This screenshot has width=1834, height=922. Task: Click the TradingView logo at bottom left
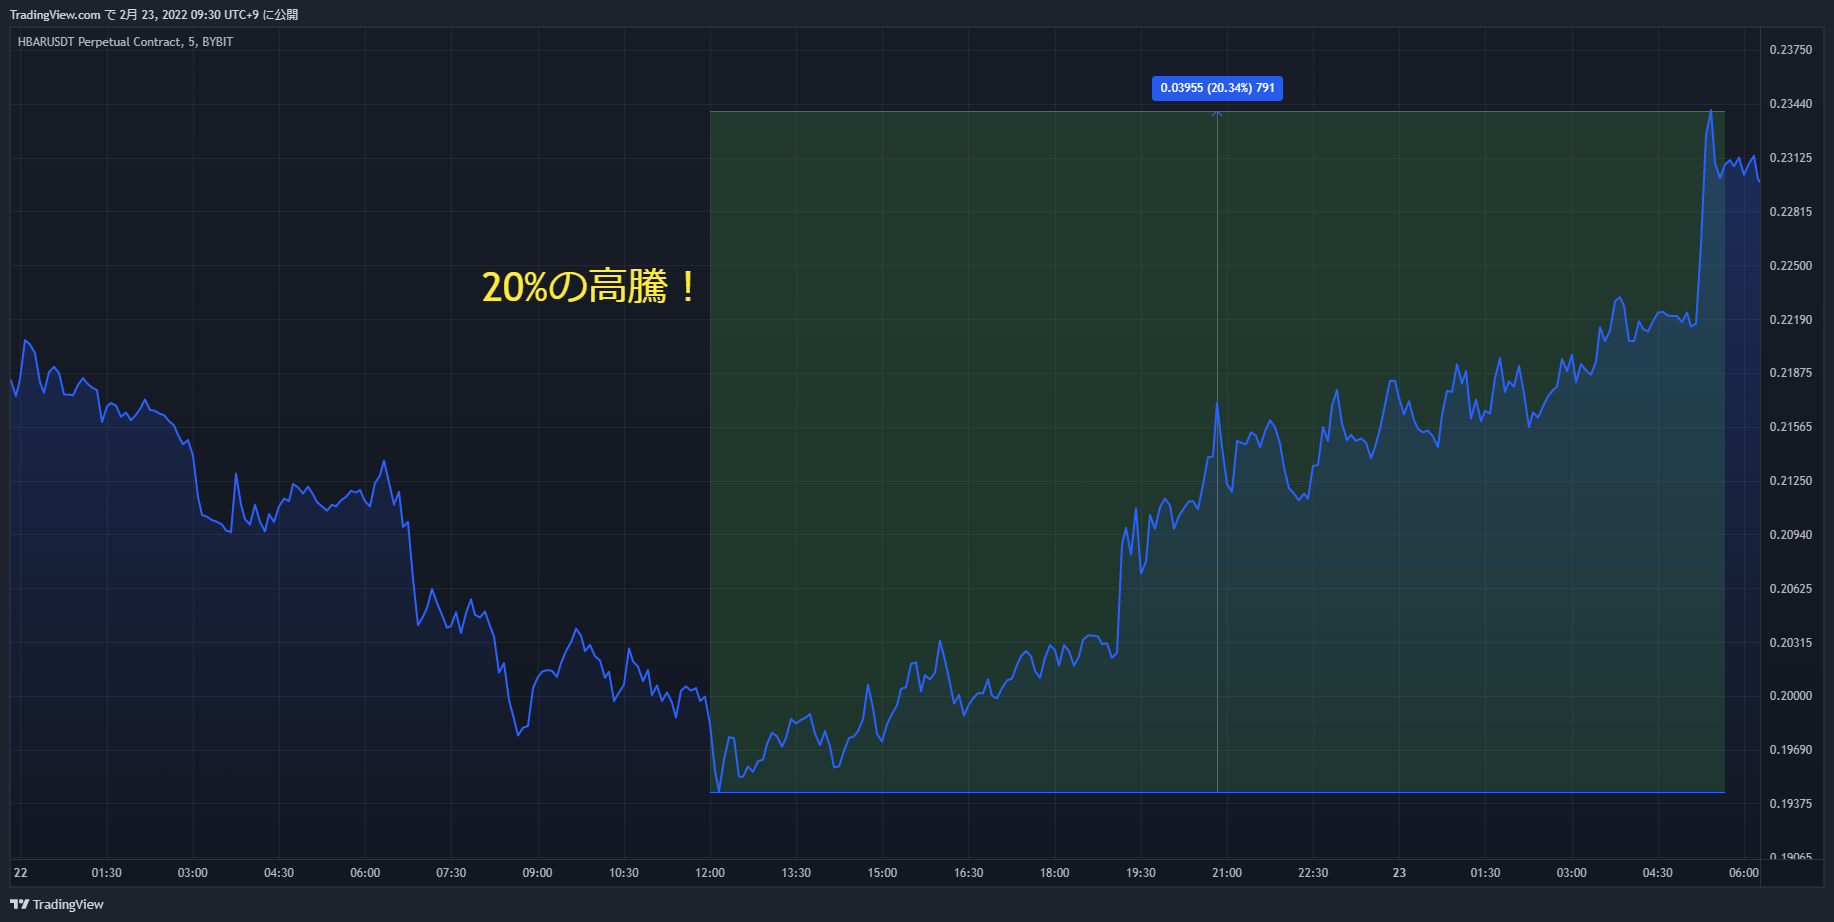point(57,904)
